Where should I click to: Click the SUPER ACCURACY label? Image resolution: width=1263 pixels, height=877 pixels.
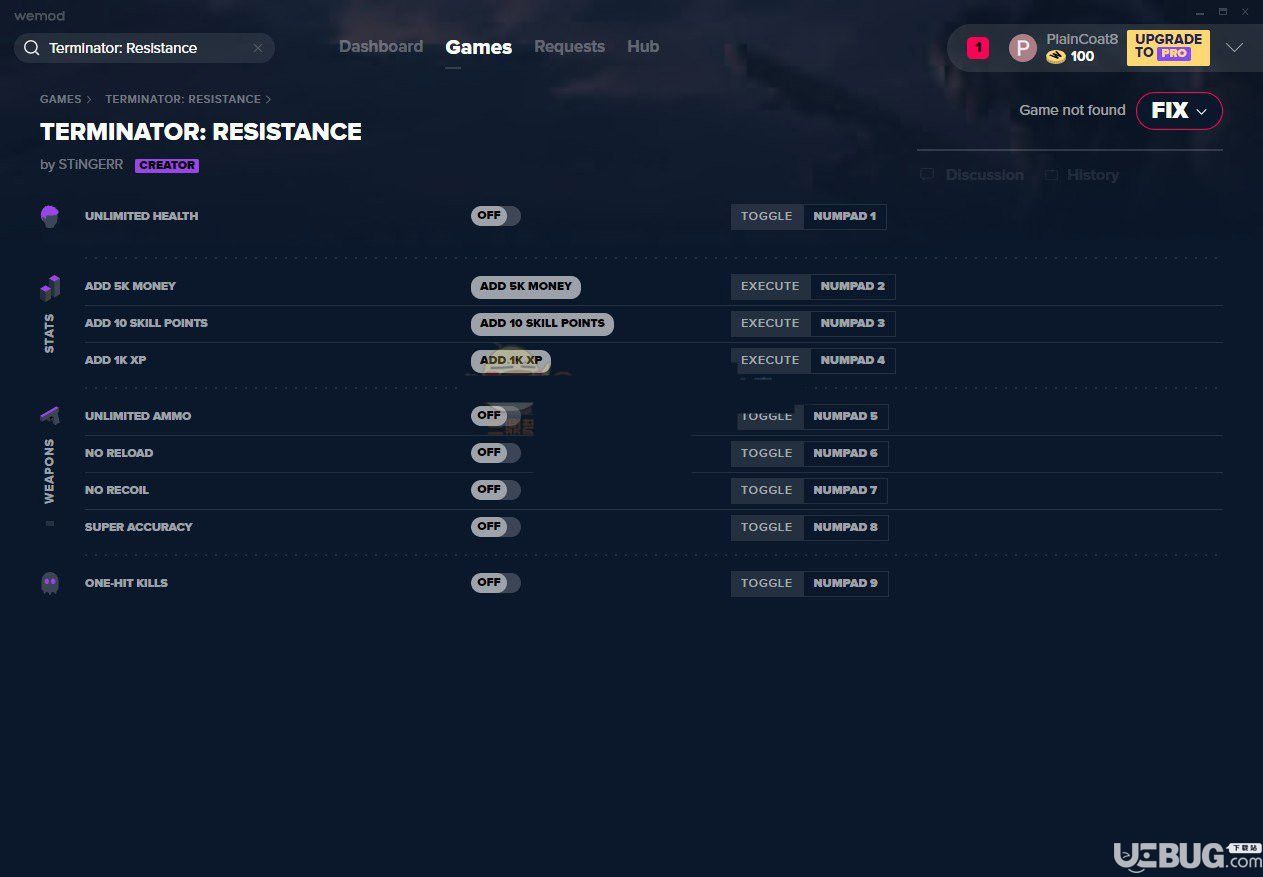(x=139, y=527)
